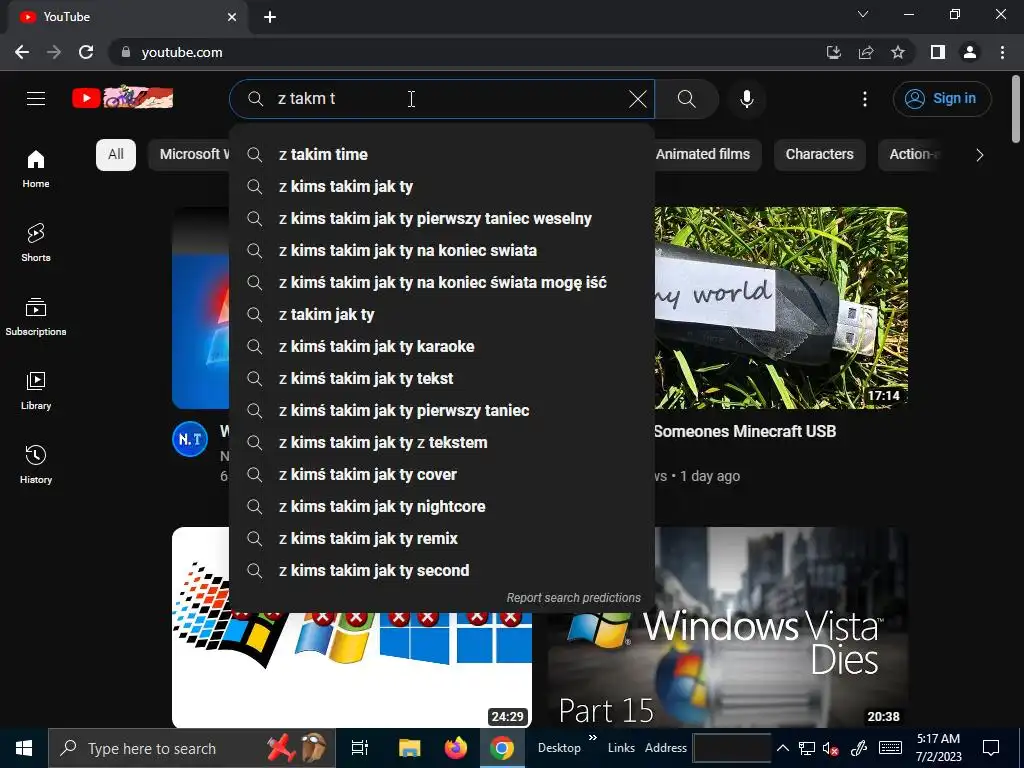Click the Sign in button
The image size is (1024, 768).
(942, 99)
